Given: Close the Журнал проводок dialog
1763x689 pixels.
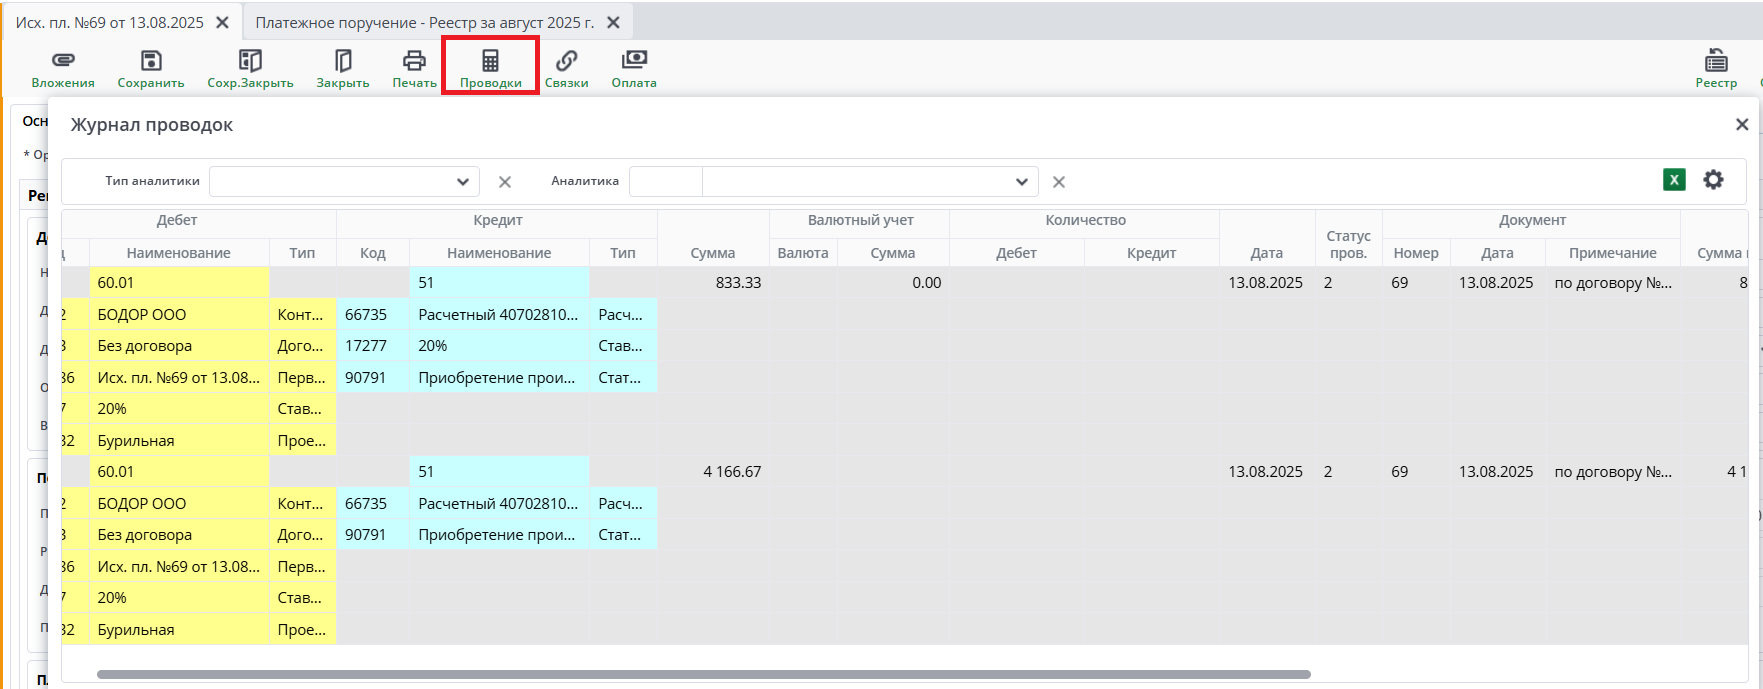Looking at the screenshot, I should click(x=1742, y=124).
